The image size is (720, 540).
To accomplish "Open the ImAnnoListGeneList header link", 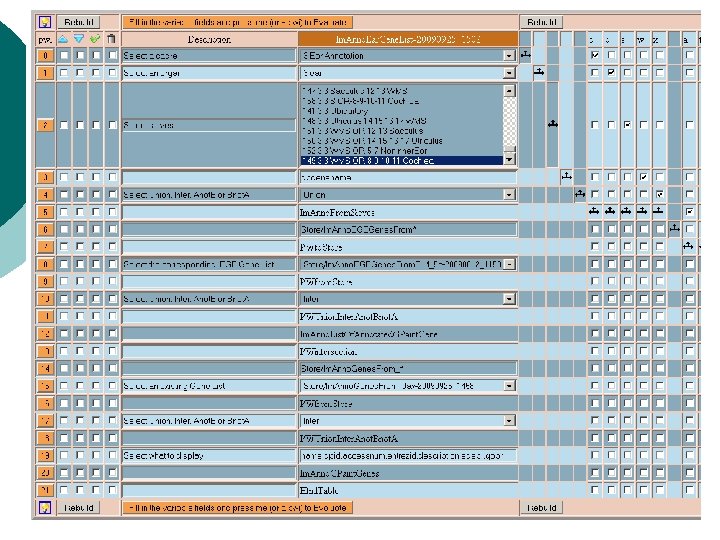I will coord(408,39).
